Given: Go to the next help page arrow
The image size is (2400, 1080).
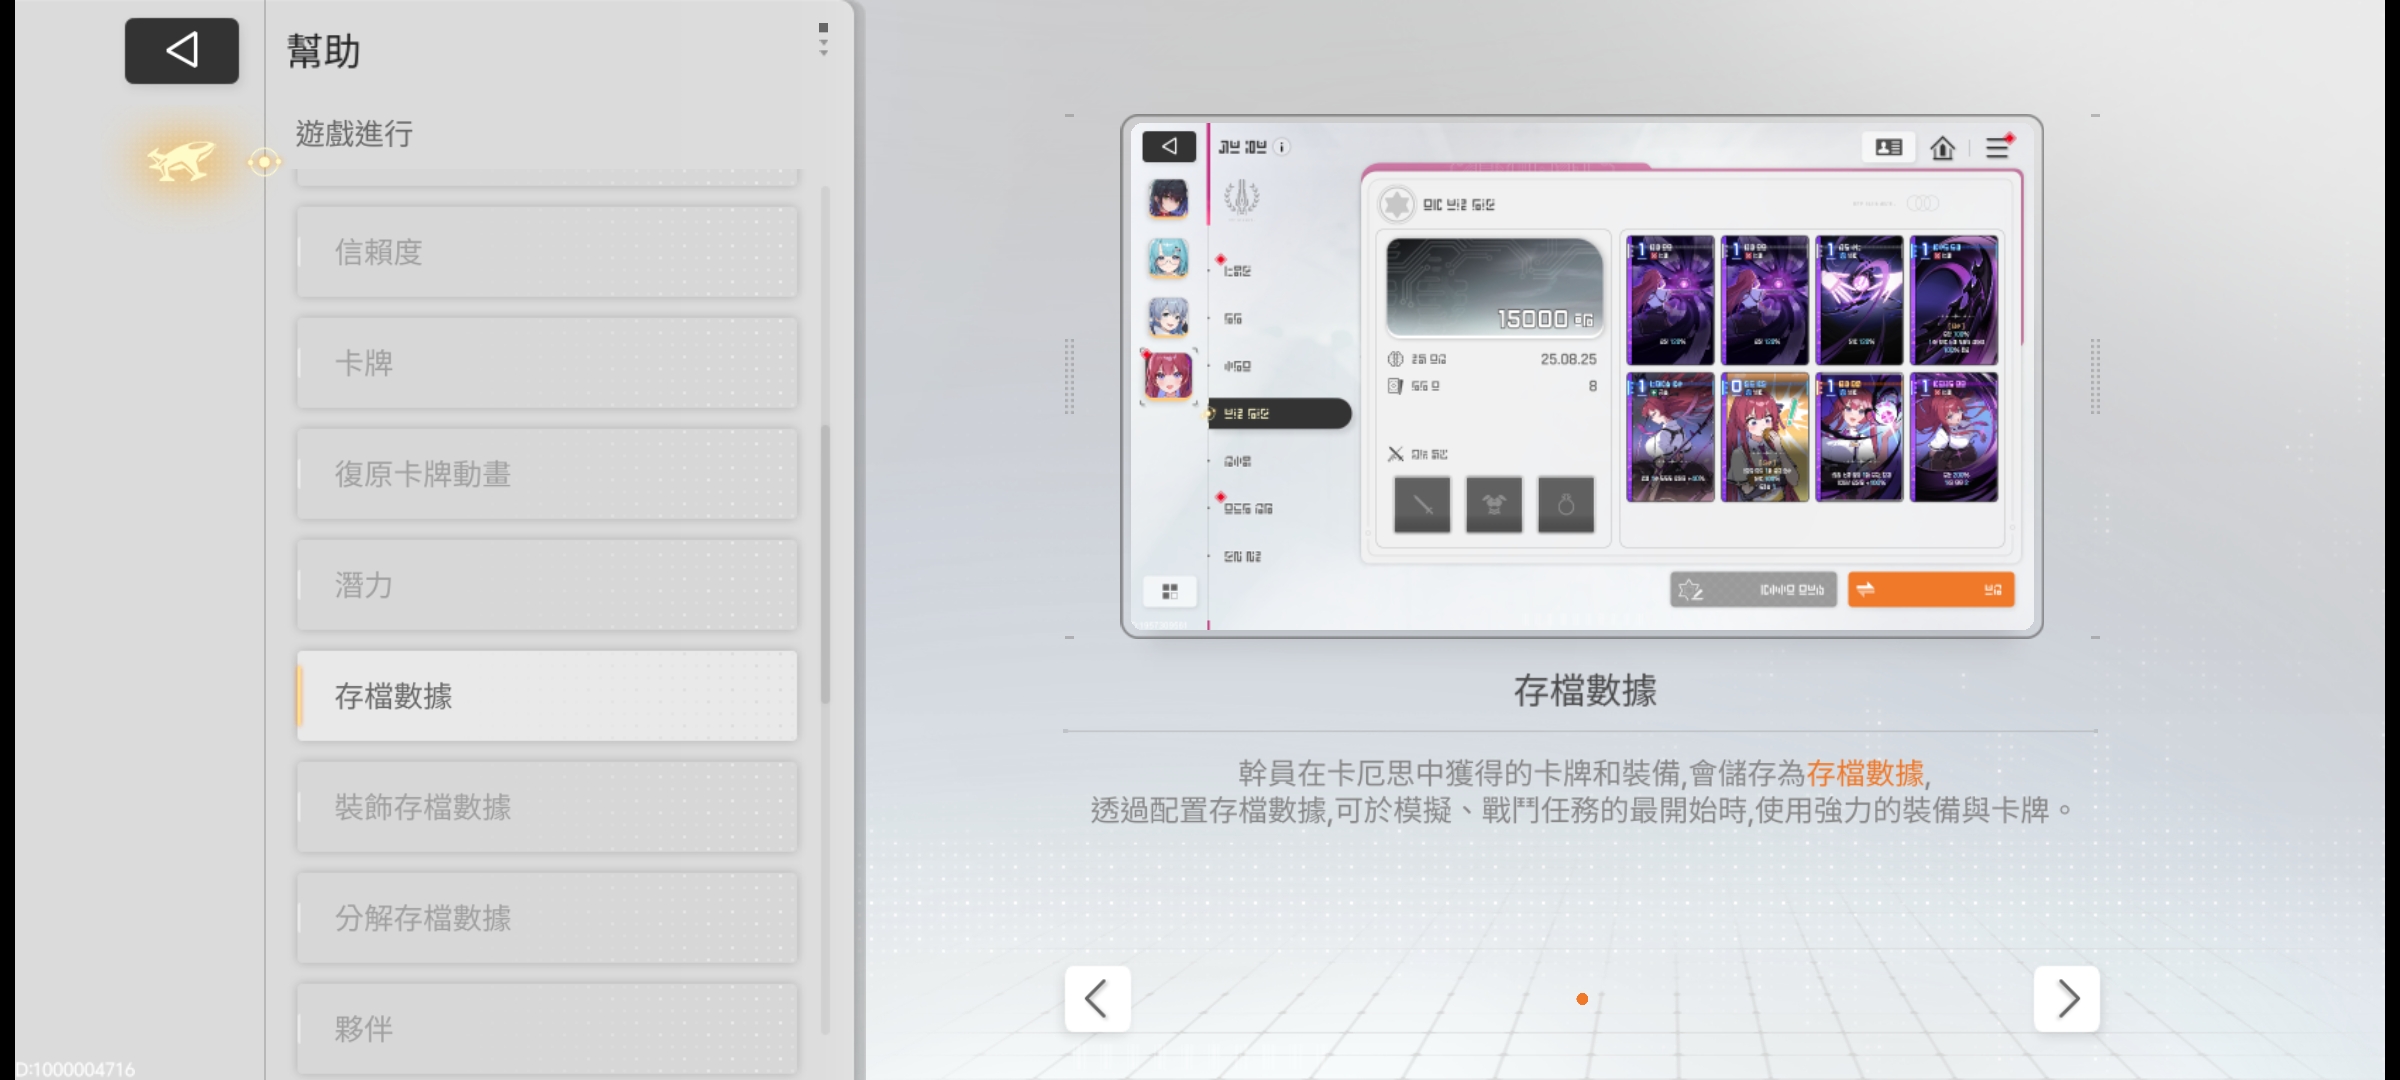Looking at the screenshot, I should [2066, 998].
